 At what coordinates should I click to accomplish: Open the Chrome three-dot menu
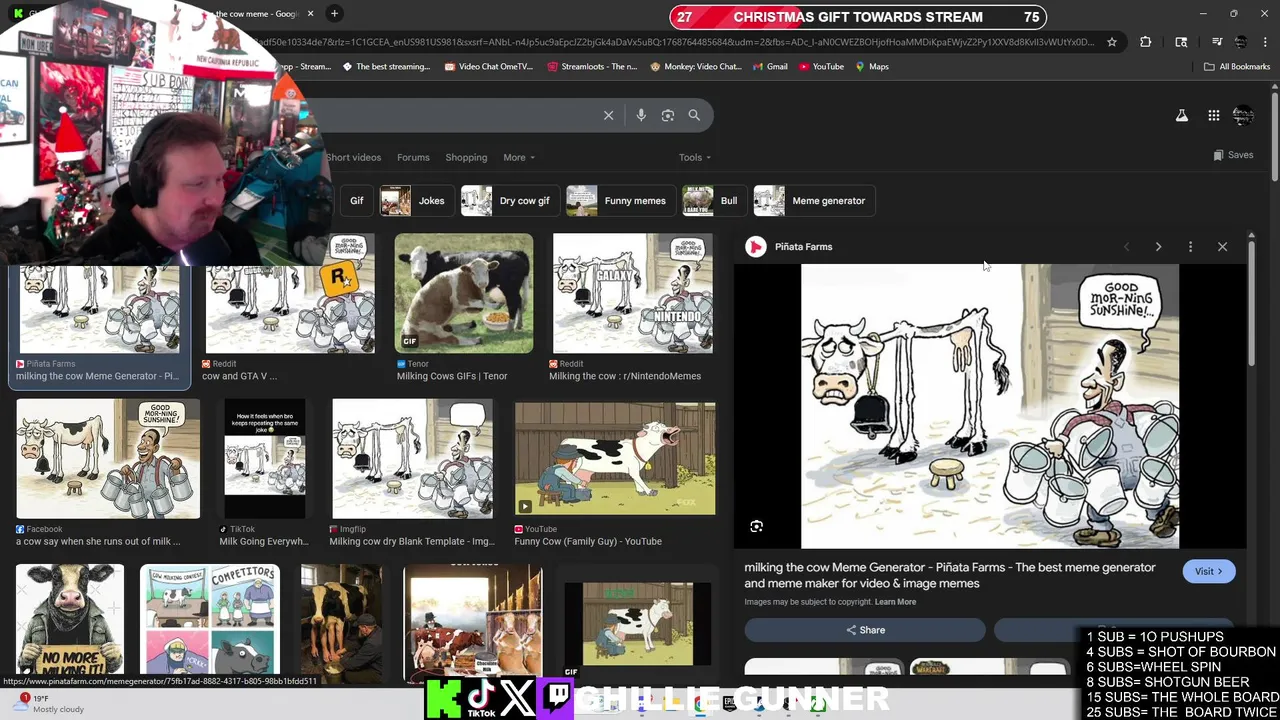(1265, 42)
